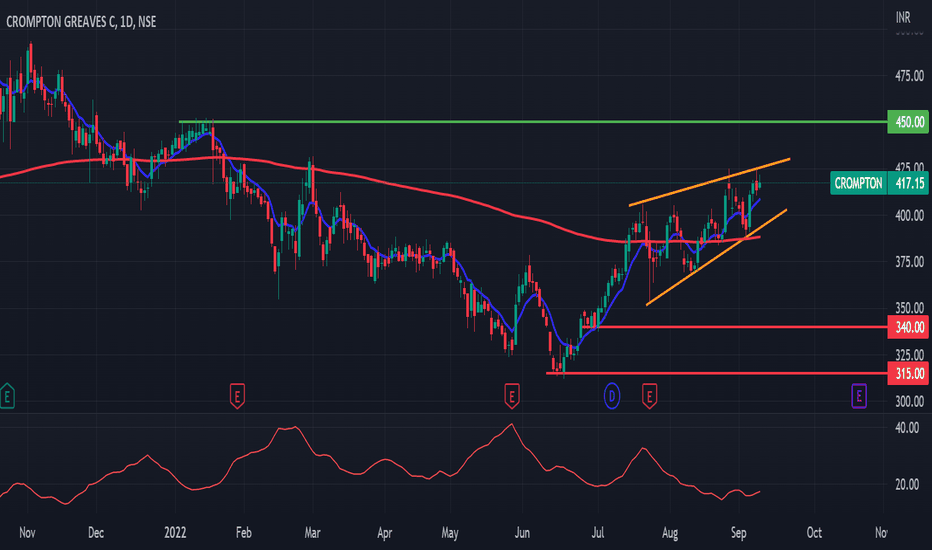Click the 40.00 indicator scale label
932x550 pixels.
tap(907, 428)
